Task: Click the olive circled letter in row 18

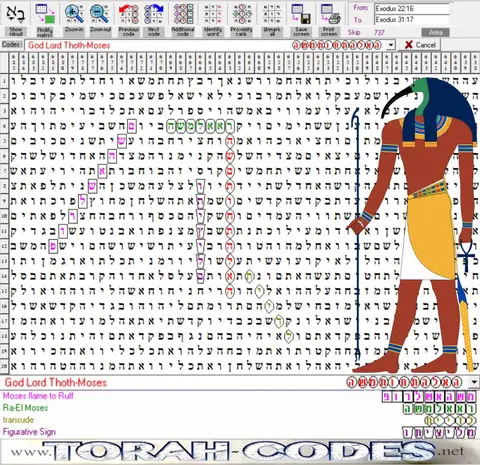Action: point(289,336)
